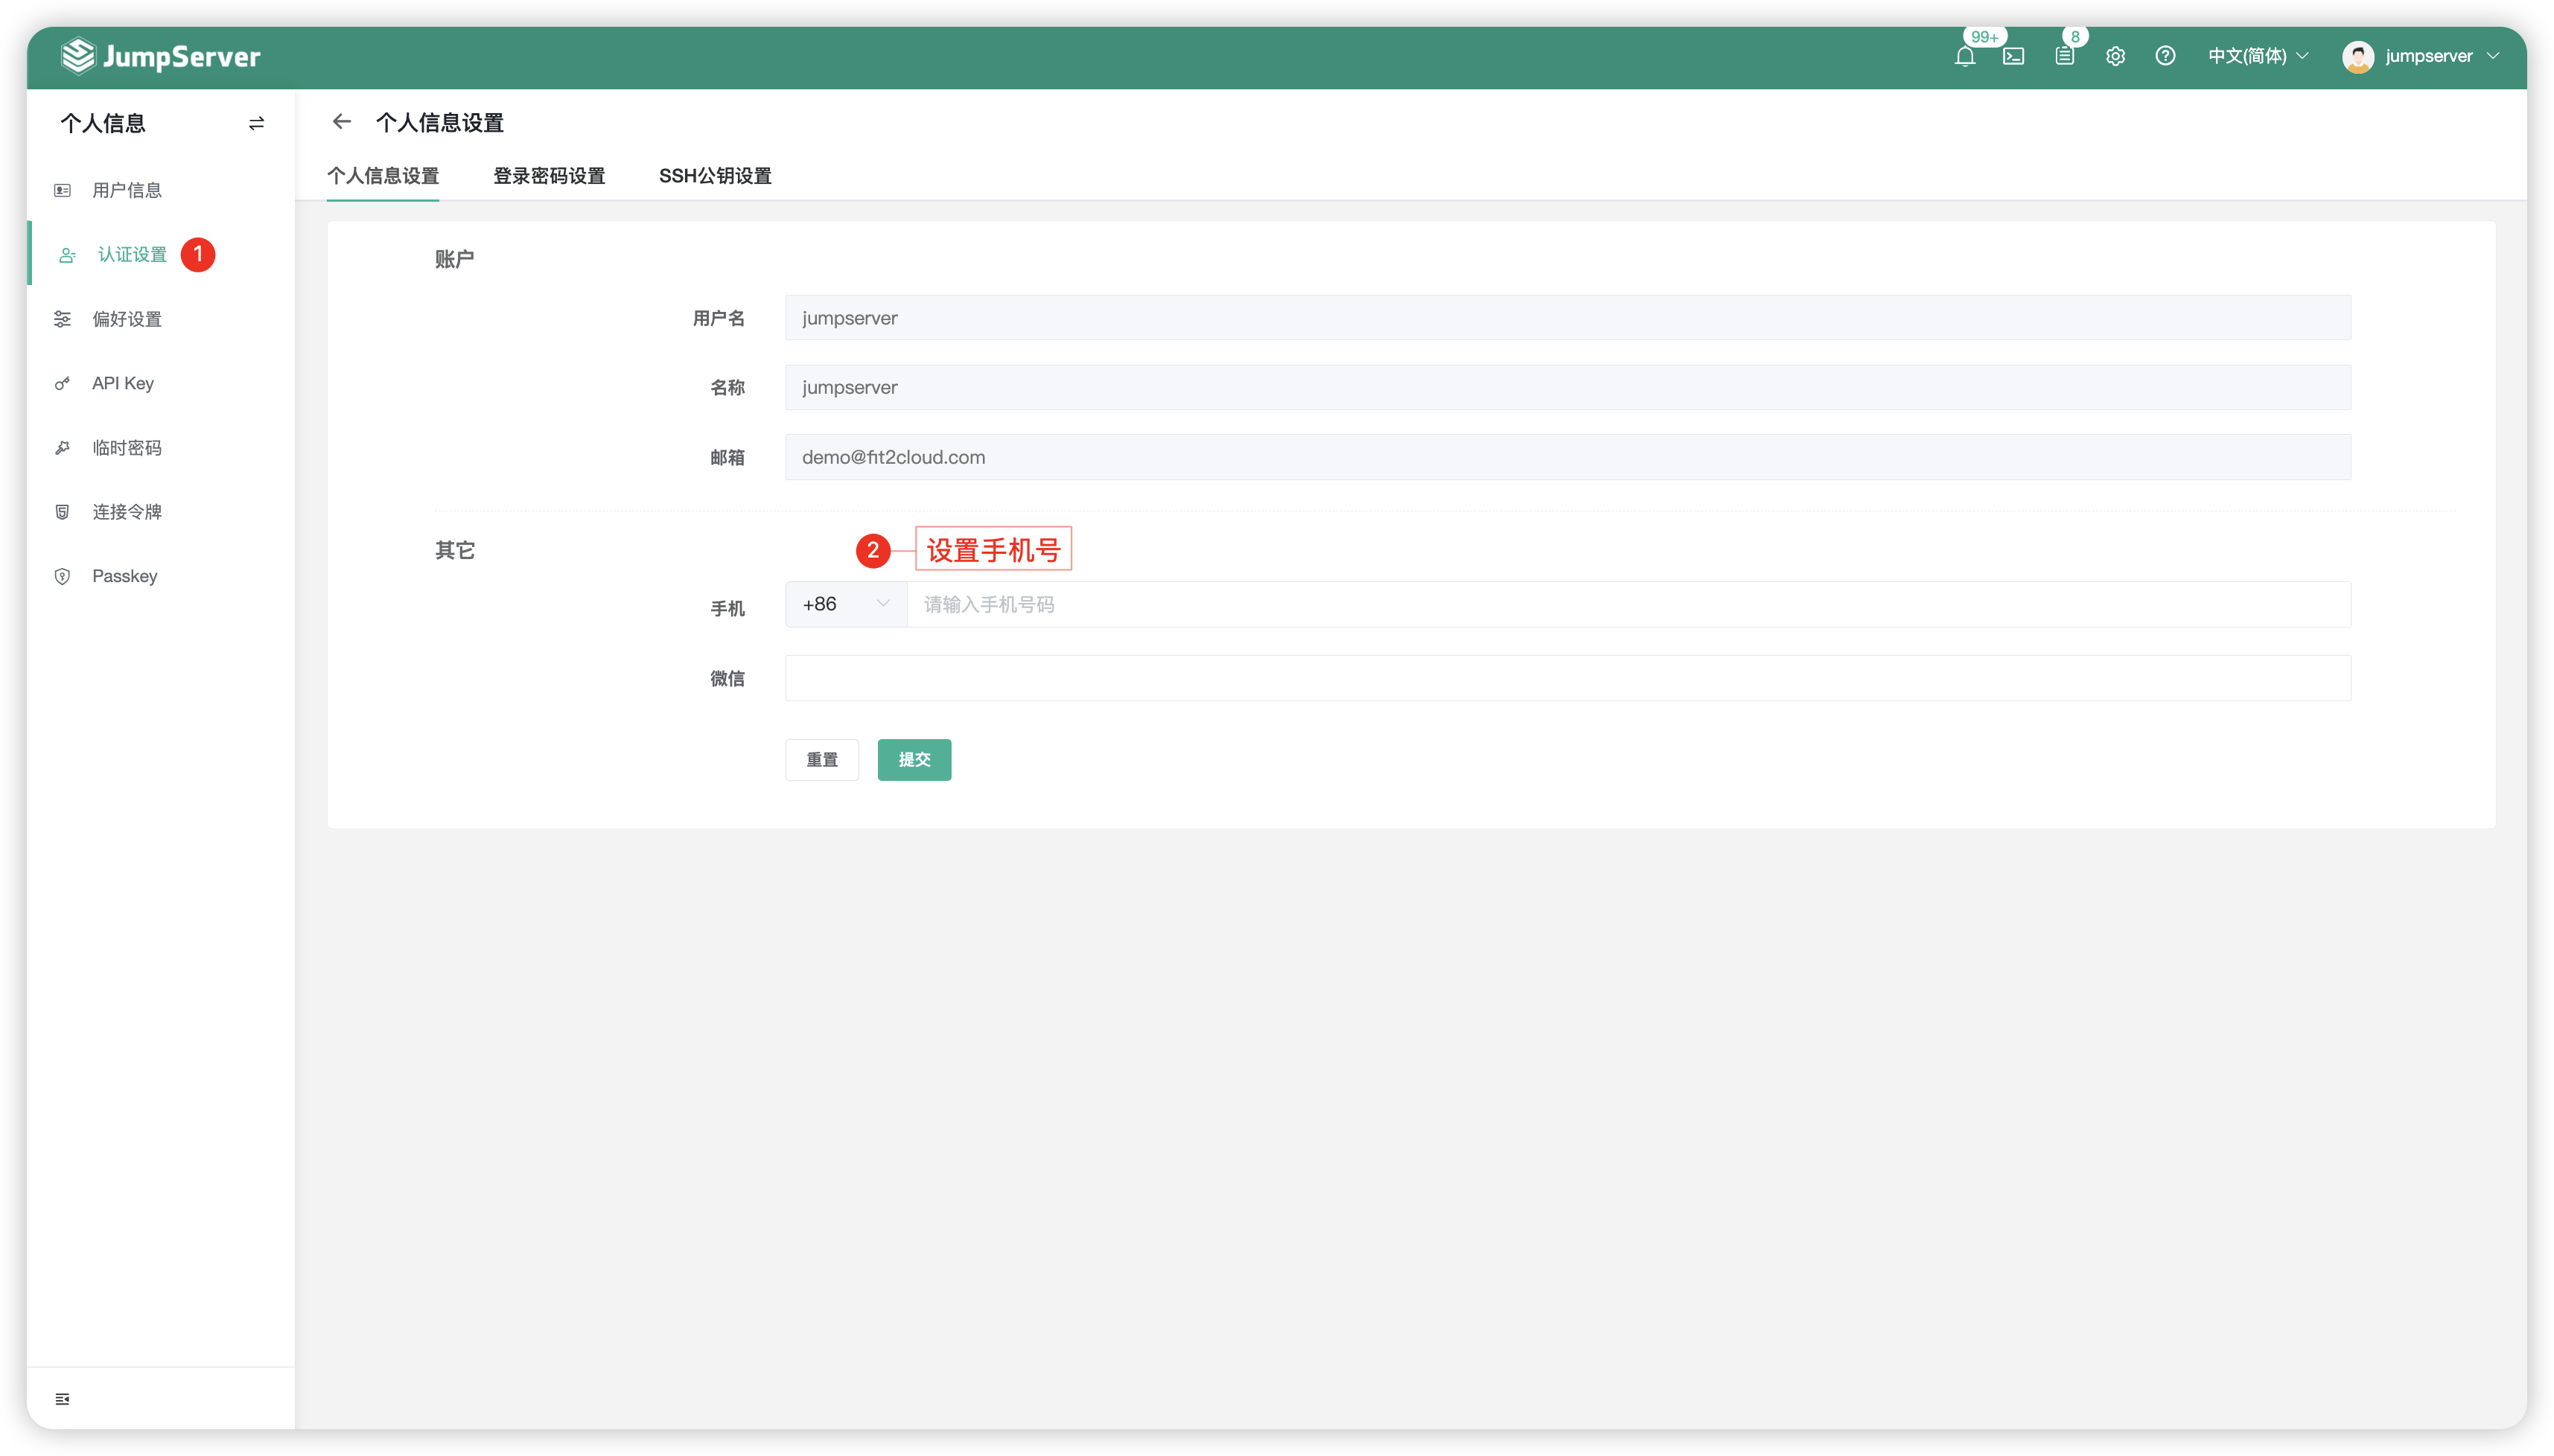2554x1456 pixels.
Task: Click the 名称 field showing jumpserver
Action: tap(1568, 387)
